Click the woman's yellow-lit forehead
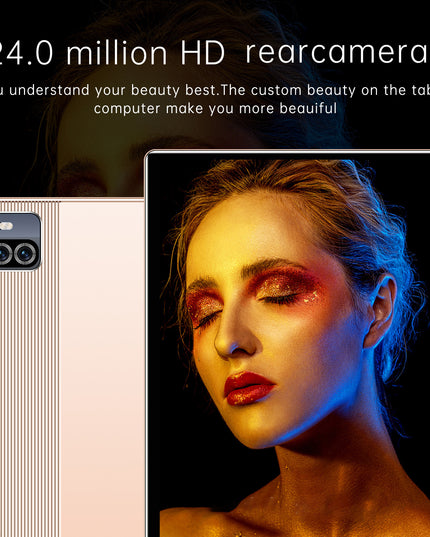Image resolution: width=430 pixels, height=537 pixels. click(246, 233)
